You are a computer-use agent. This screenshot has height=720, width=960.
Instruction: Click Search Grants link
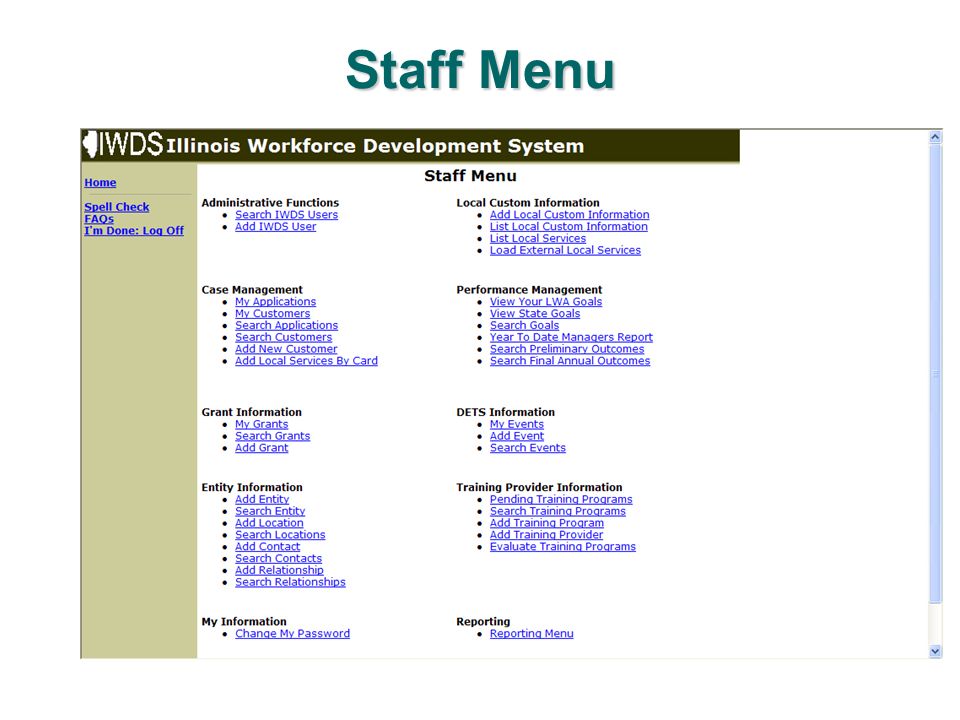(272, 436)
